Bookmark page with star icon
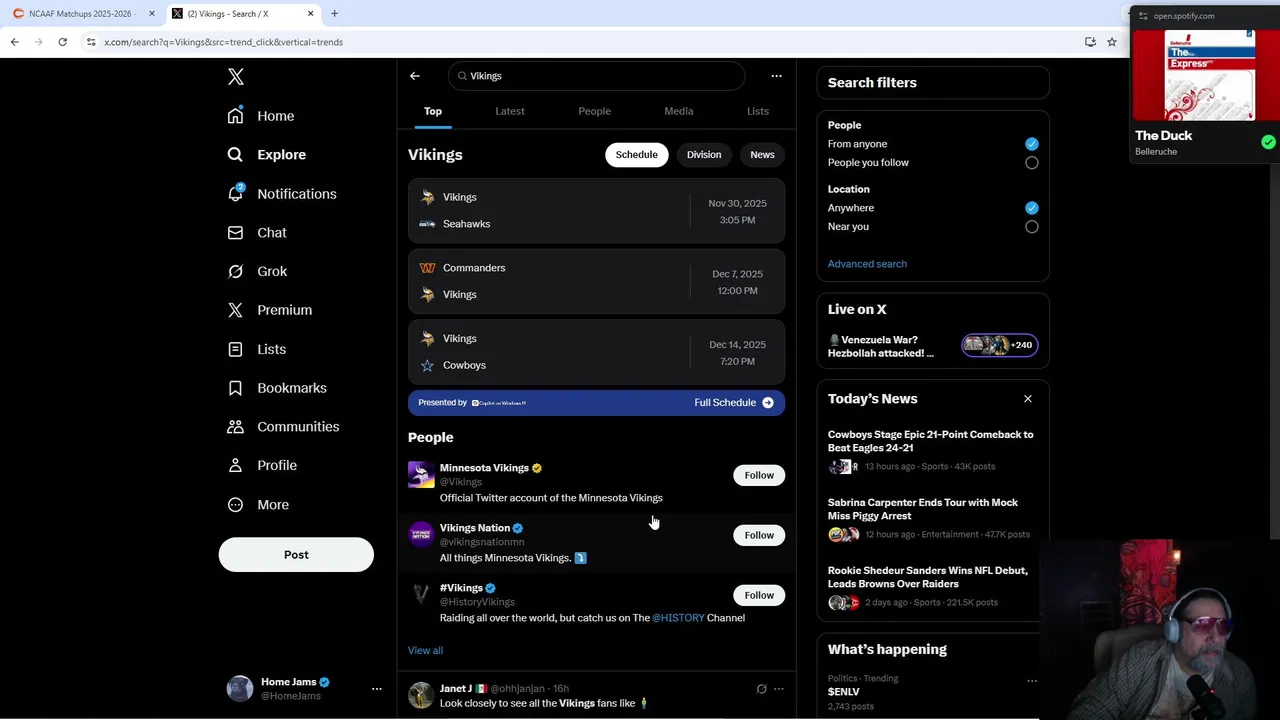Screen dimensions: 1280x720 coord(1112,42)
